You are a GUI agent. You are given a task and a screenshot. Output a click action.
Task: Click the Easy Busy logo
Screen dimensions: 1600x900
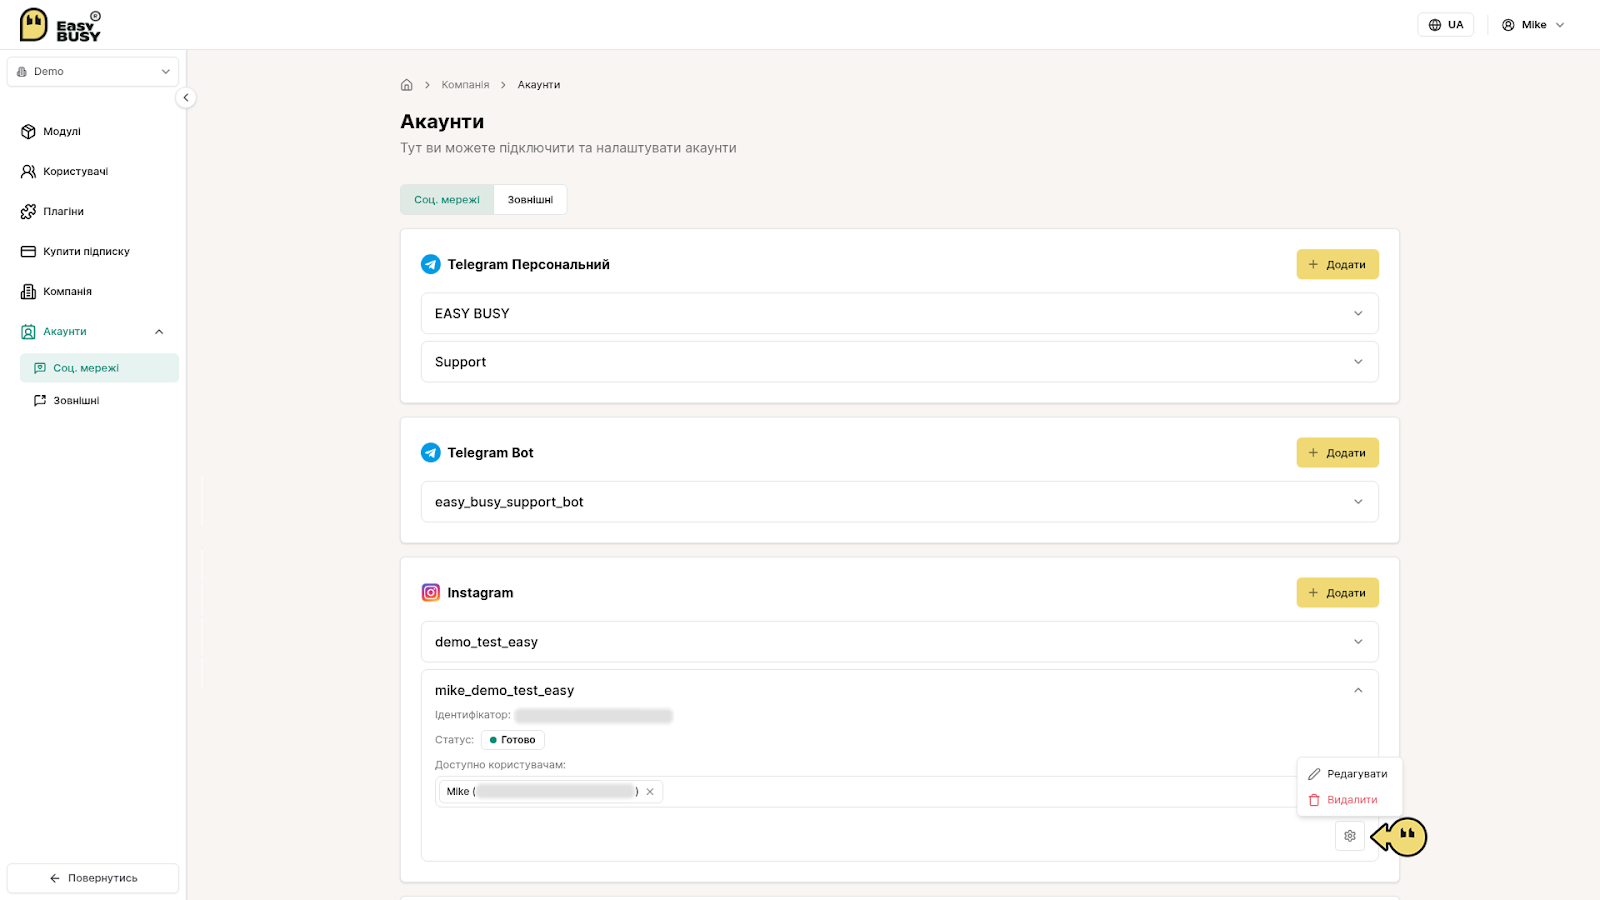(60, 25)
